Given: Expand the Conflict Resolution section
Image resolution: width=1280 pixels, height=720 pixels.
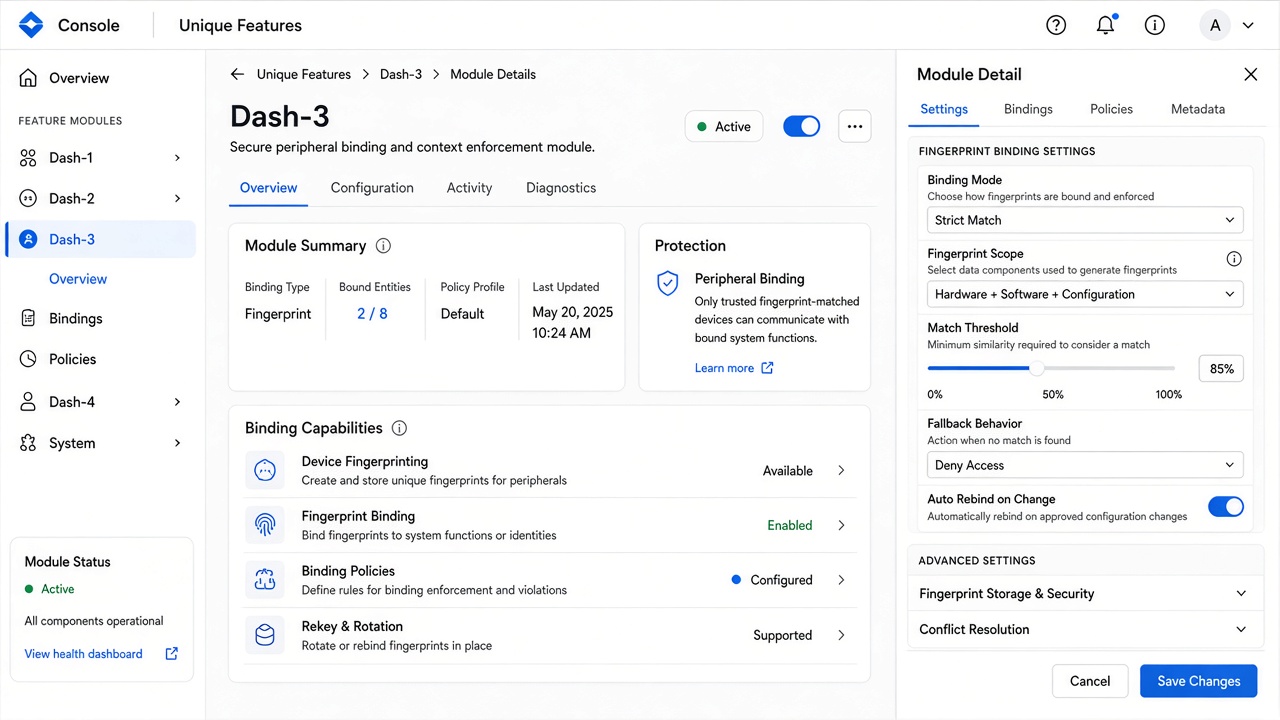Looking at the screenshot, I should pyautogui.click(x=1085, y=630).
